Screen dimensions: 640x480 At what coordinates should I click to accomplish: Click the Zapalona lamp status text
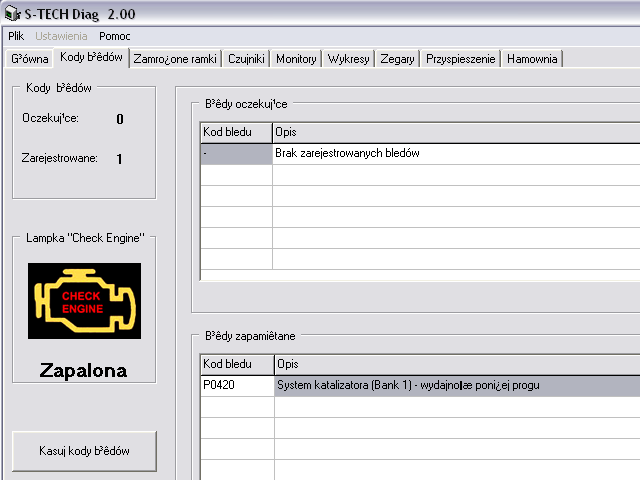tap(83, 371)
